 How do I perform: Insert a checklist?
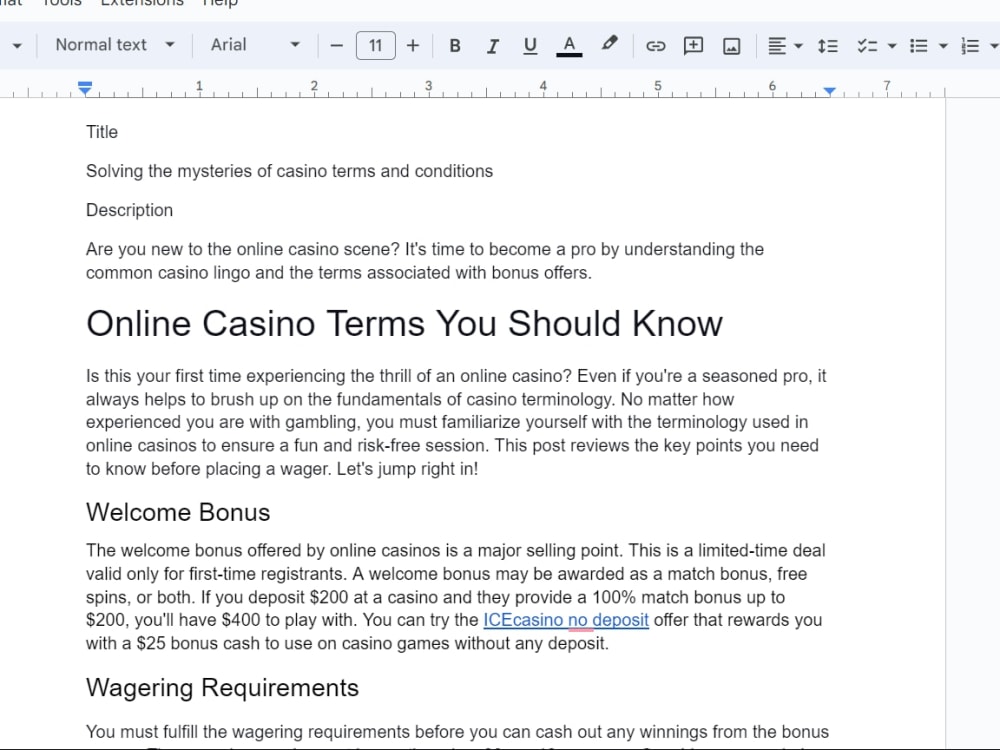[x=867, y=46]
